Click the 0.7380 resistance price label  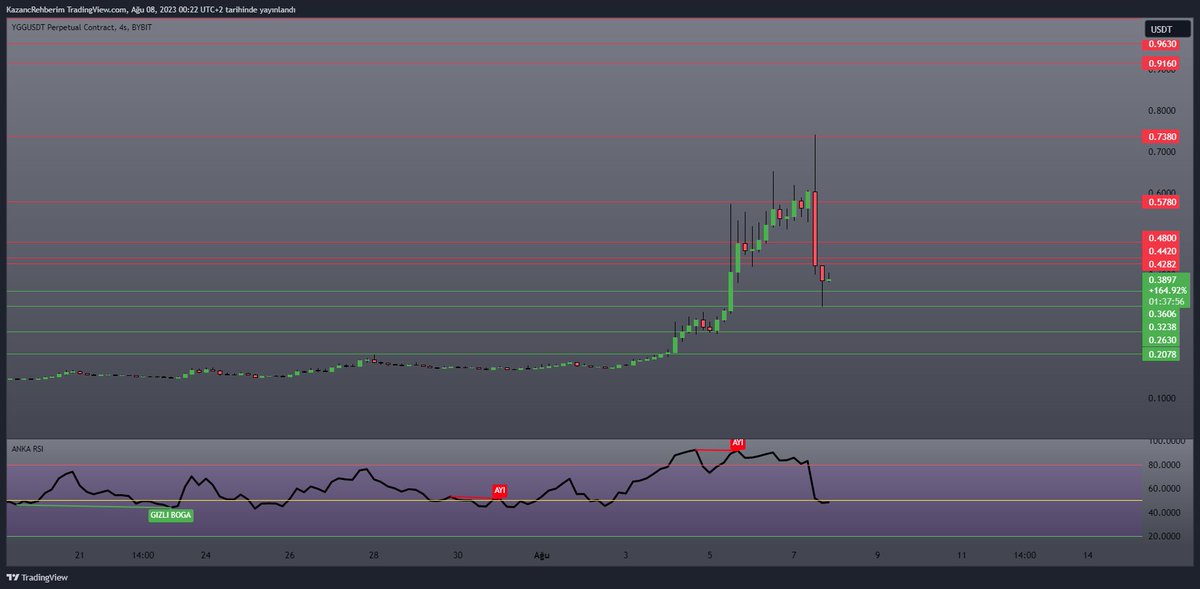coord(1163,136)
